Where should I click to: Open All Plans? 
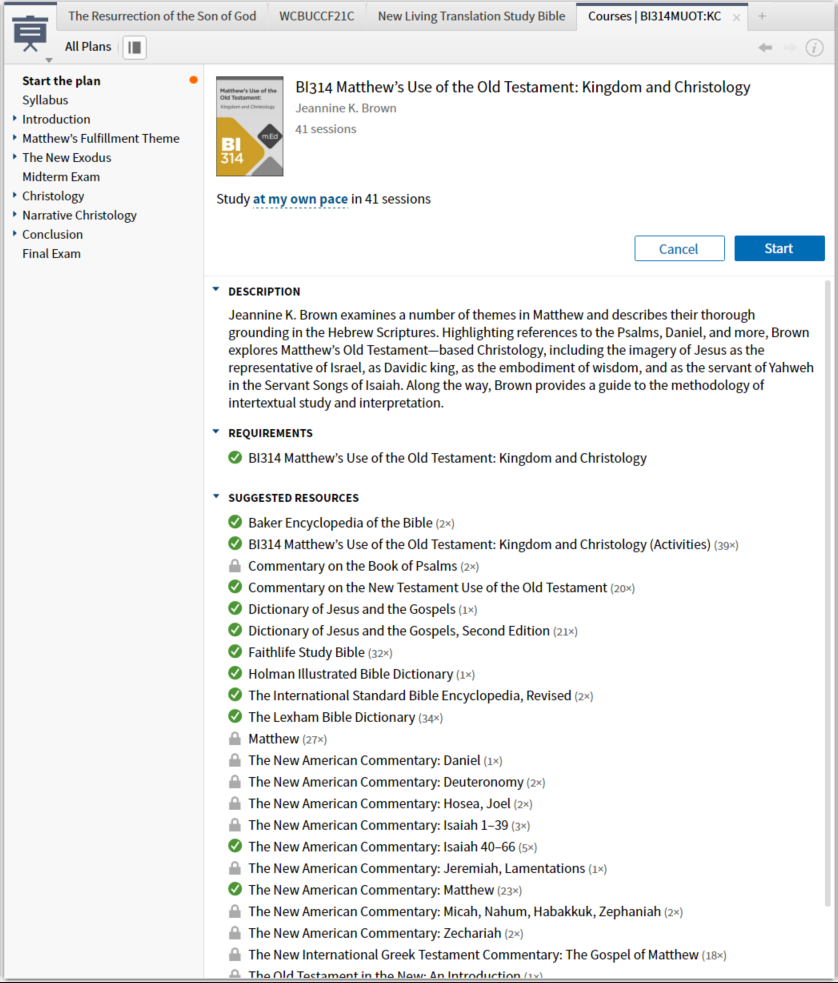coord(88,47)
